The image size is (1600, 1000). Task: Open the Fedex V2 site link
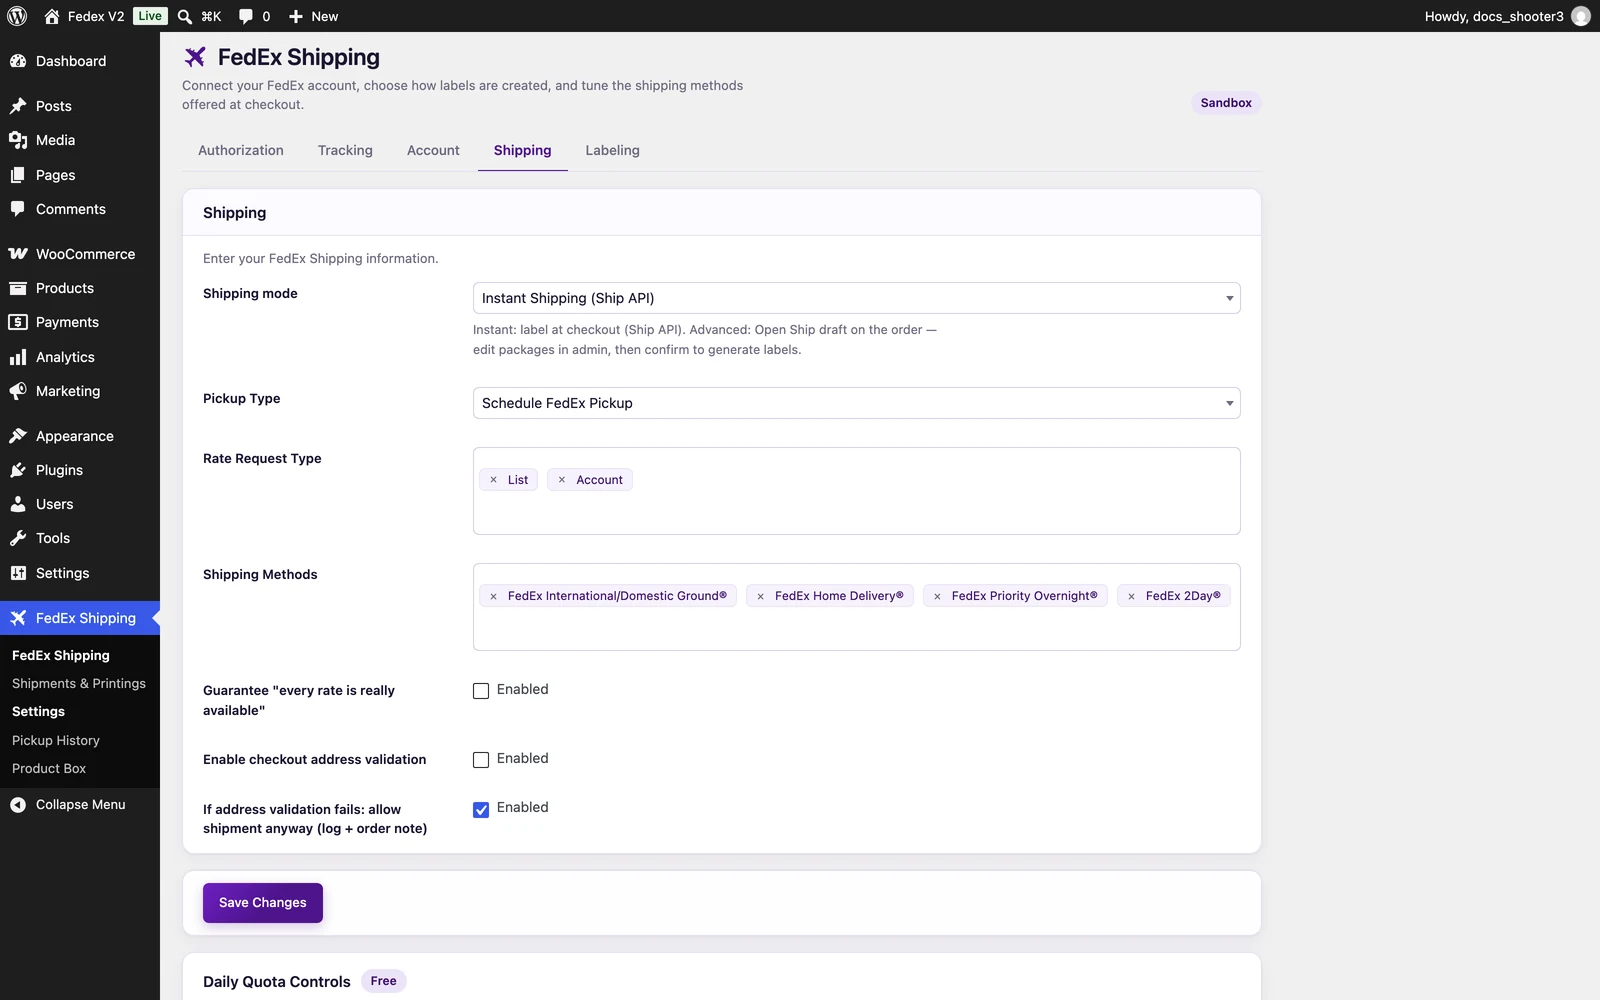click(x=96, y=16)
